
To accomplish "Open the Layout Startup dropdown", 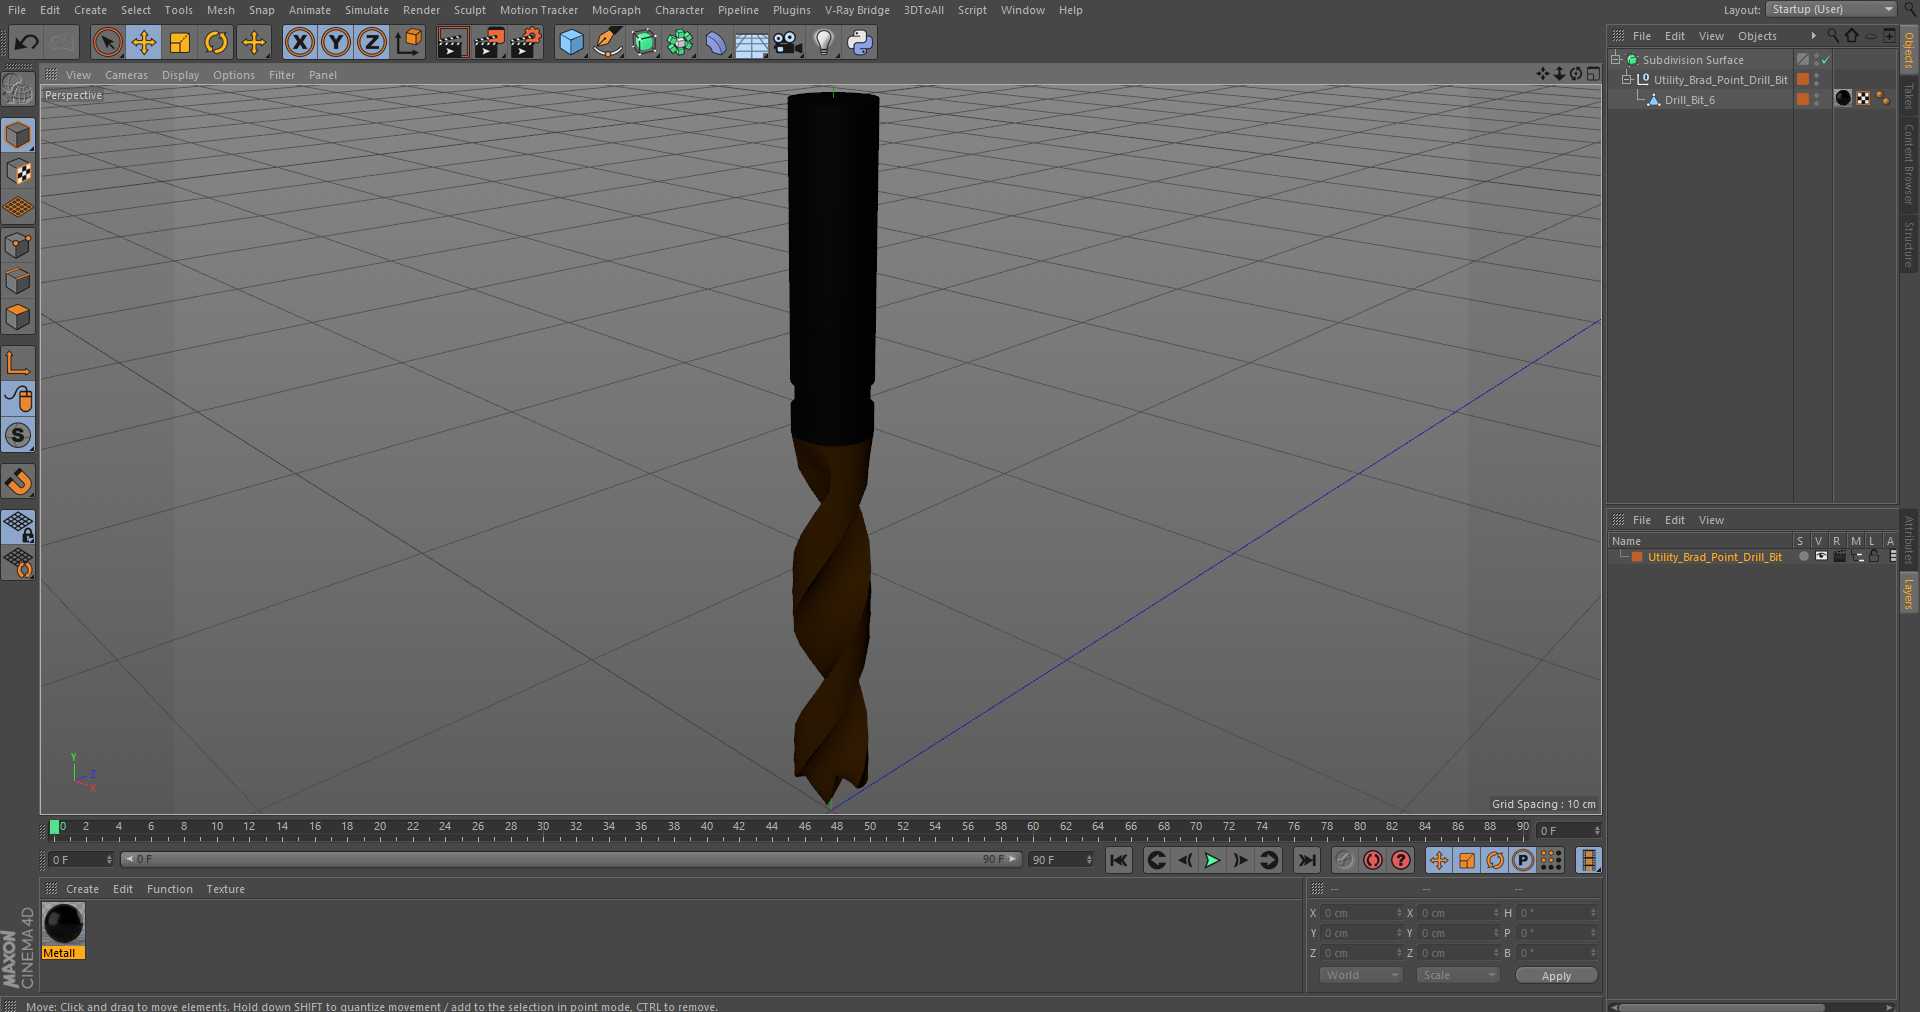I will point(1831,9).
